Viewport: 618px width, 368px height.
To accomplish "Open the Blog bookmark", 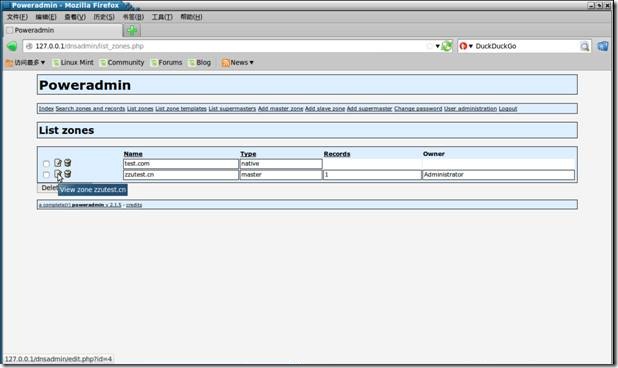I will [x=199, y=63].
